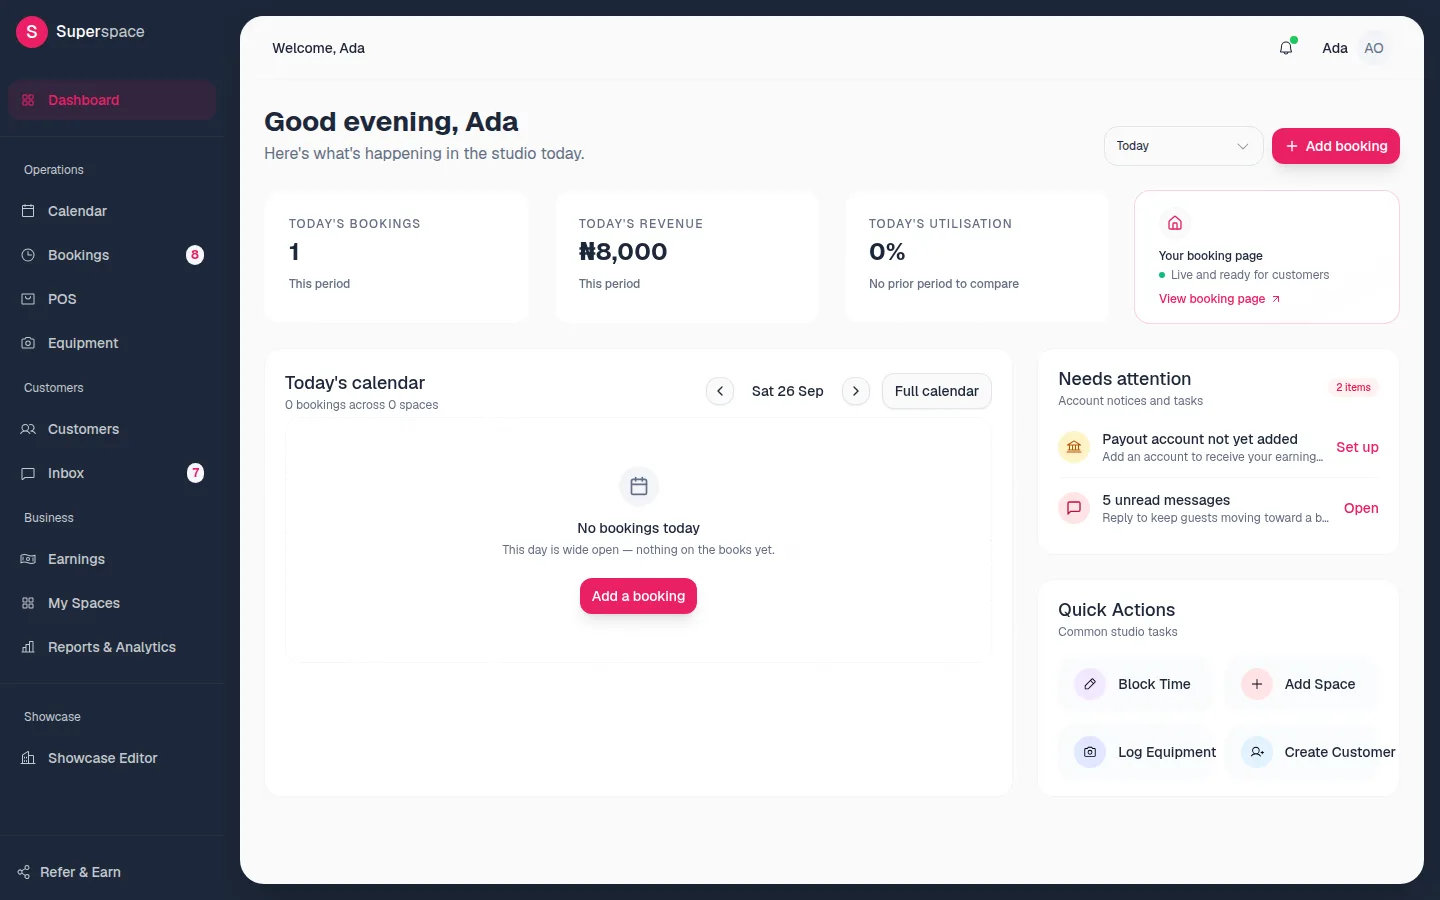Click the Add booking button in header
The image size is (1440, 900).
click(x=1336, y=146)
